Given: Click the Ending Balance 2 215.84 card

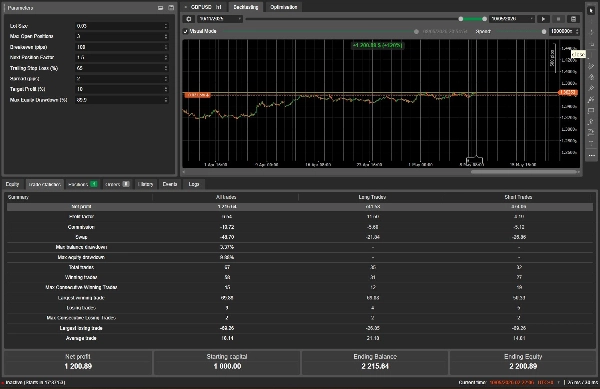Looking at the screenshot, I should pos(375,362).
